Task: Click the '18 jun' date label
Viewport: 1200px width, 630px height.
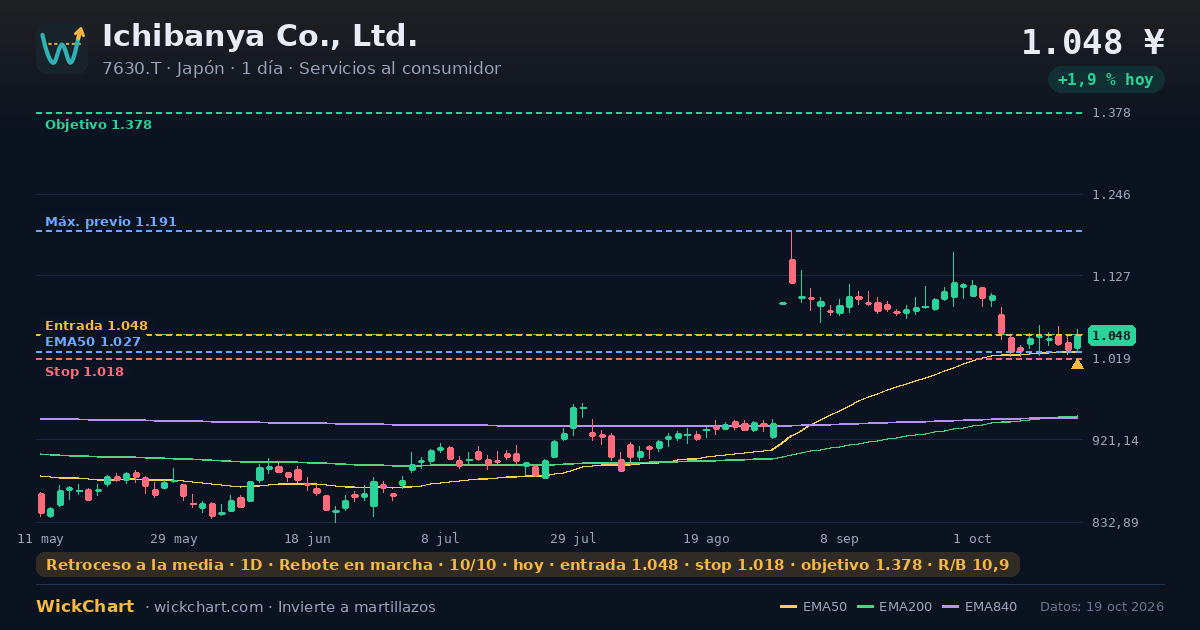Action: click(x=307, y=538)
